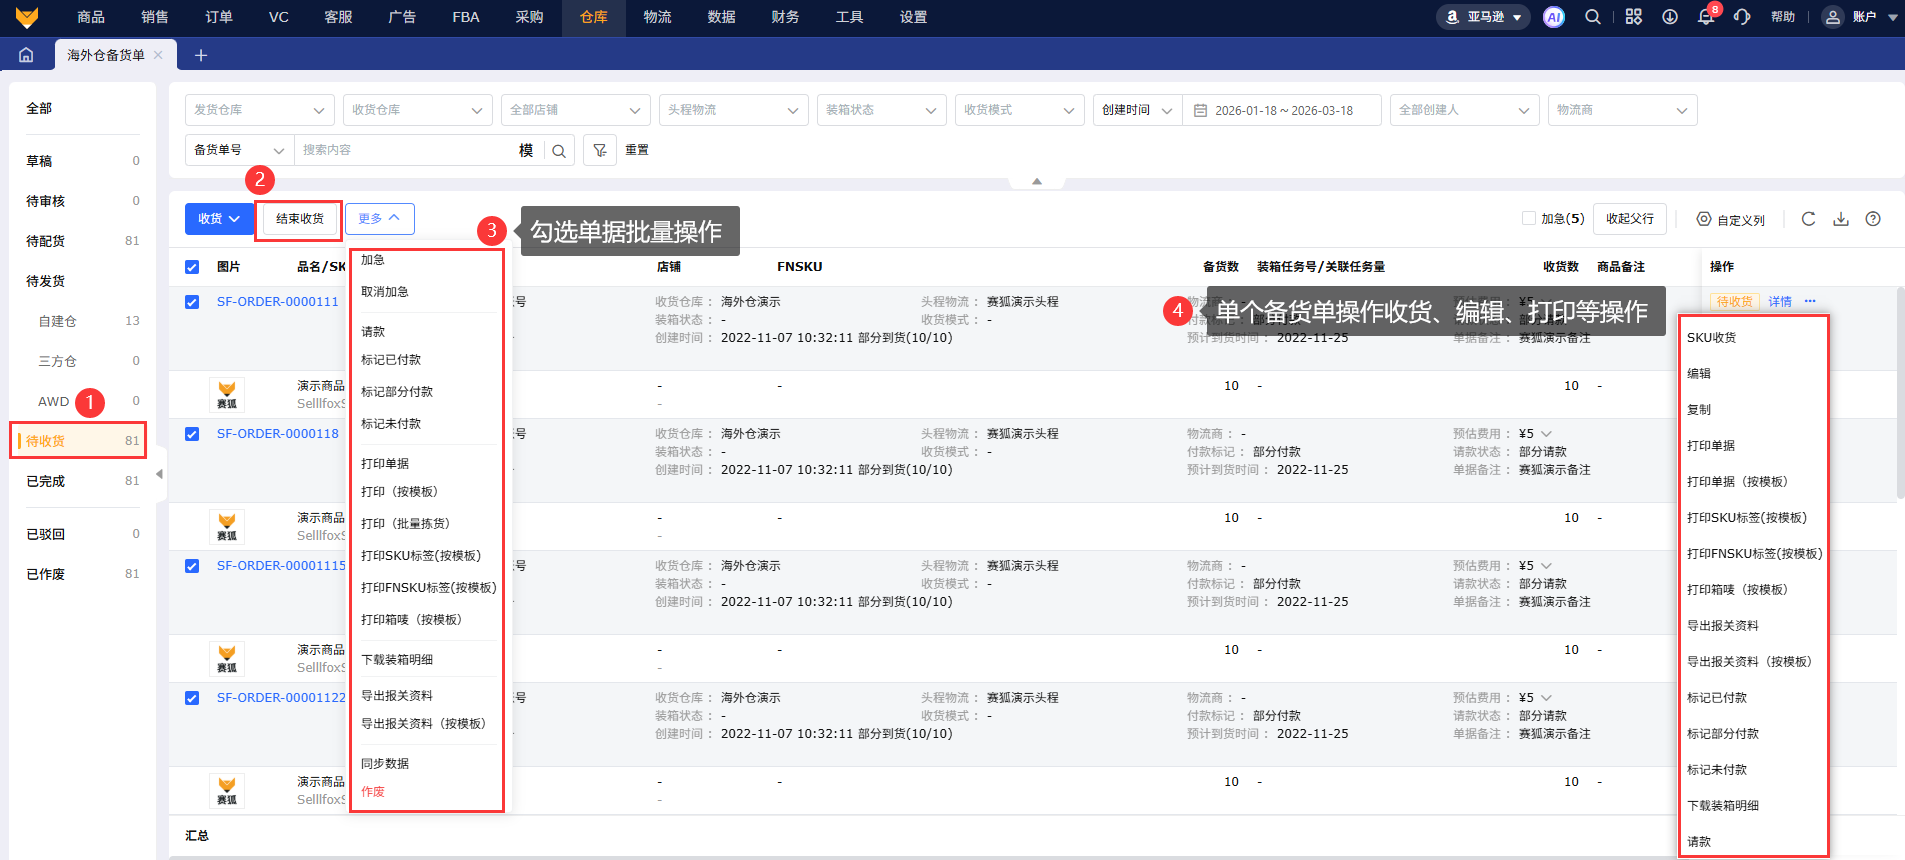The image size is (1905, 860).
Task: Click the home icon tab
Action: (26, 55)
